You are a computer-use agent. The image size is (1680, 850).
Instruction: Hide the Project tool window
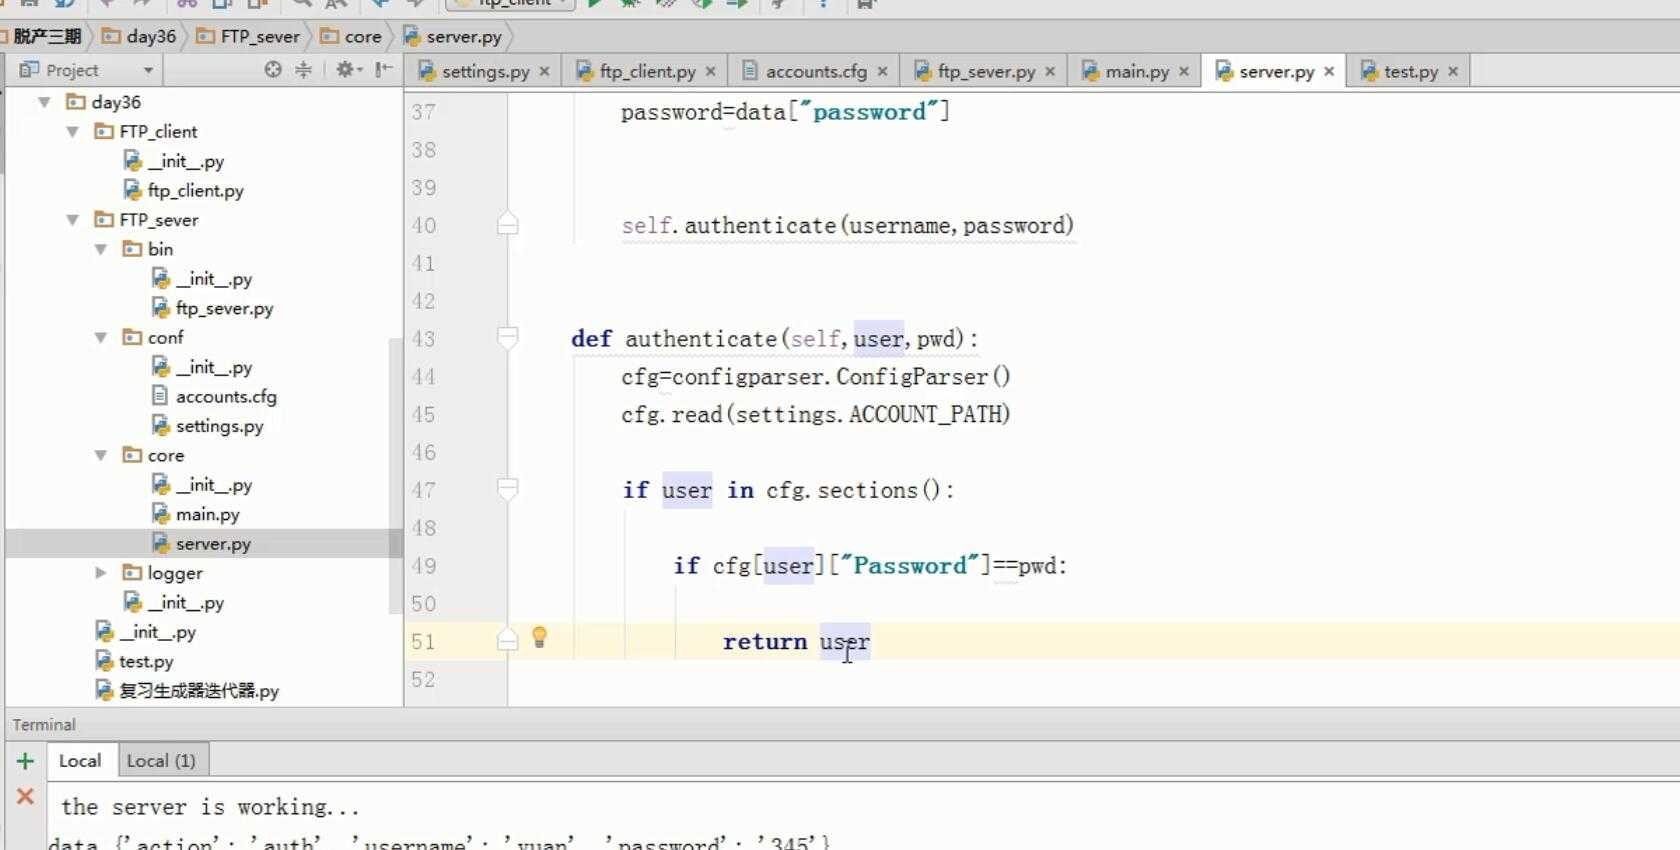pyautogui.click(x=383, y=70)
